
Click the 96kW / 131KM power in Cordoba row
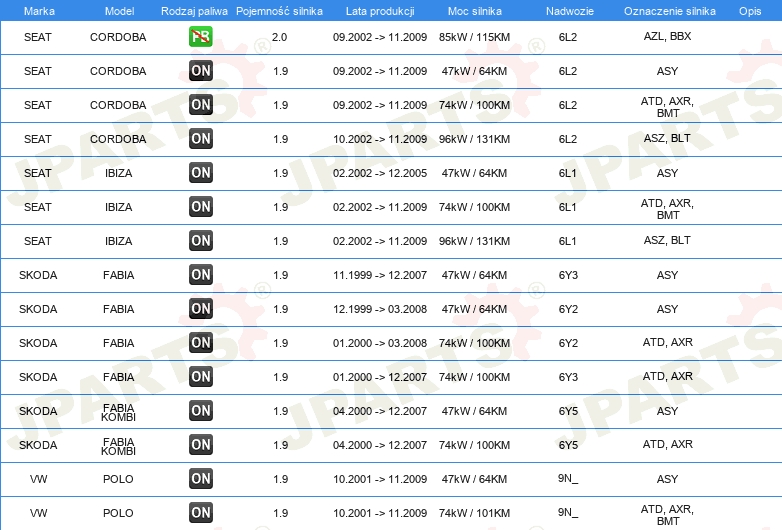point(474,139)
